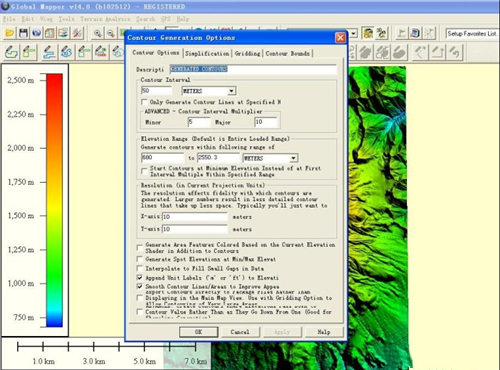Select the Contour Options tab
The width and height of the screenshot is (500, 370).
pyautogui.click(x=156, y=53)
